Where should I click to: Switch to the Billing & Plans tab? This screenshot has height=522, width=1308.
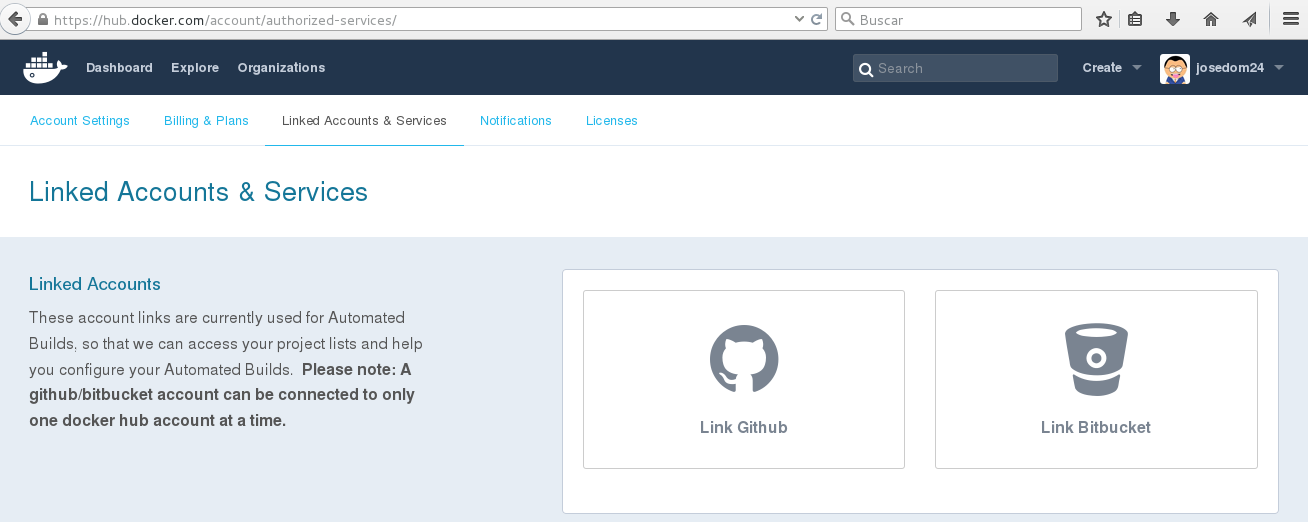(206, 121)
